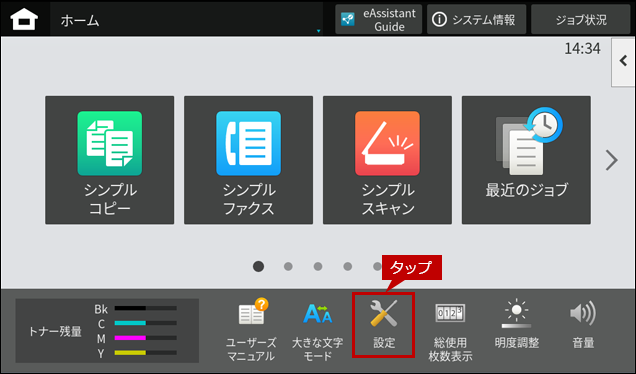
Task: Check the トナー残量 toner level bars
Action: [x=107, y=331]
